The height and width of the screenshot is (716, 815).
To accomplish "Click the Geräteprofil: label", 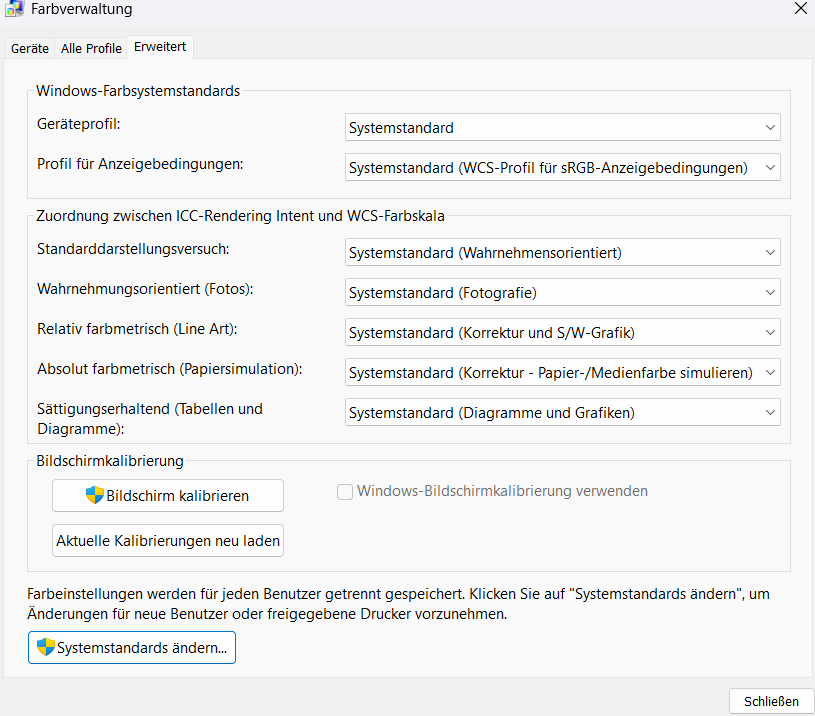I will pyautogui.click(x=78, y=124).
